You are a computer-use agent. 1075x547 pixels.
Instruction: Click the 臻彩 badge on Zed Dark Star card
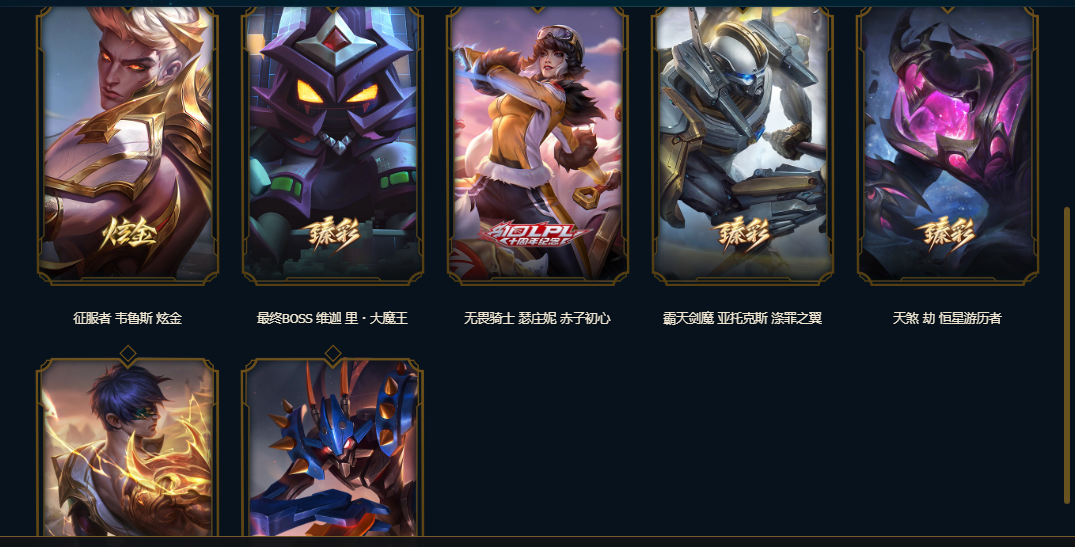click(x=948, y=234)
